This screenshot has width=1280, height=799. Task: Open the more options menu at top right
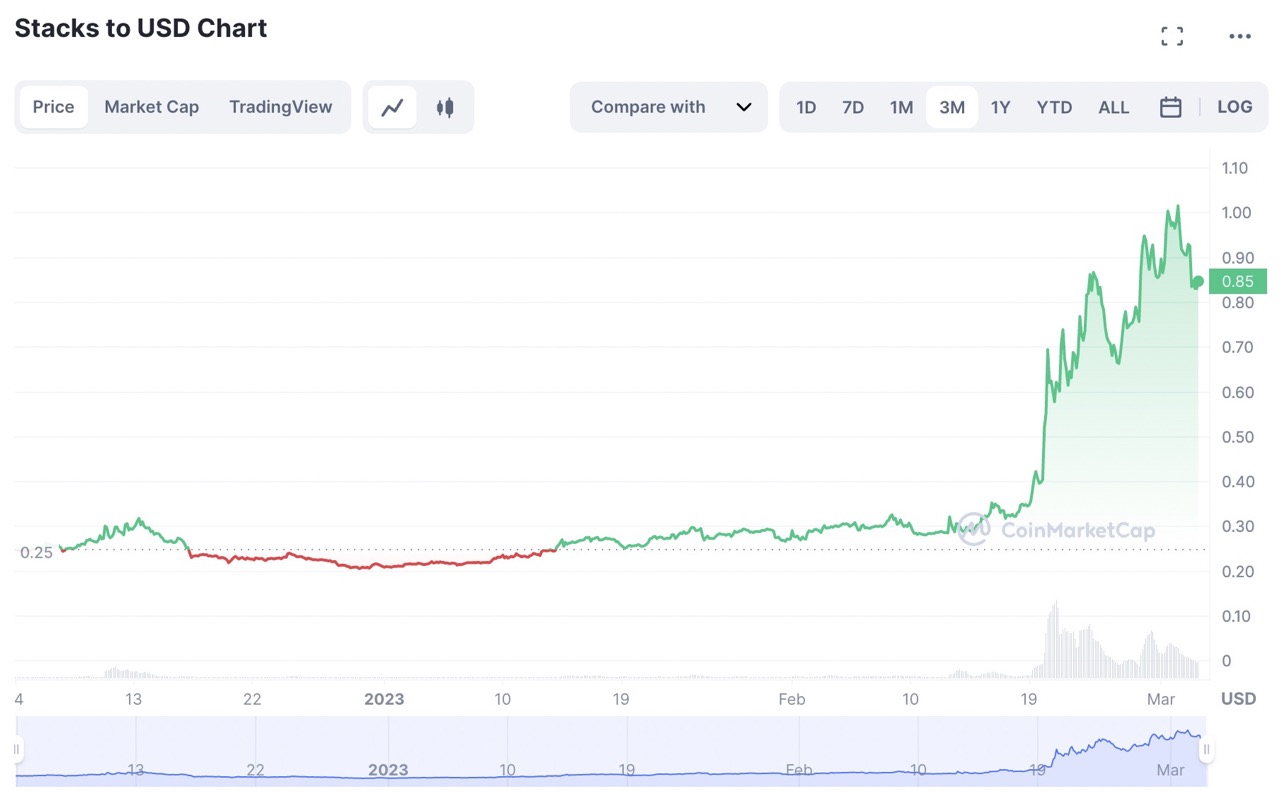coord(1240,36)
